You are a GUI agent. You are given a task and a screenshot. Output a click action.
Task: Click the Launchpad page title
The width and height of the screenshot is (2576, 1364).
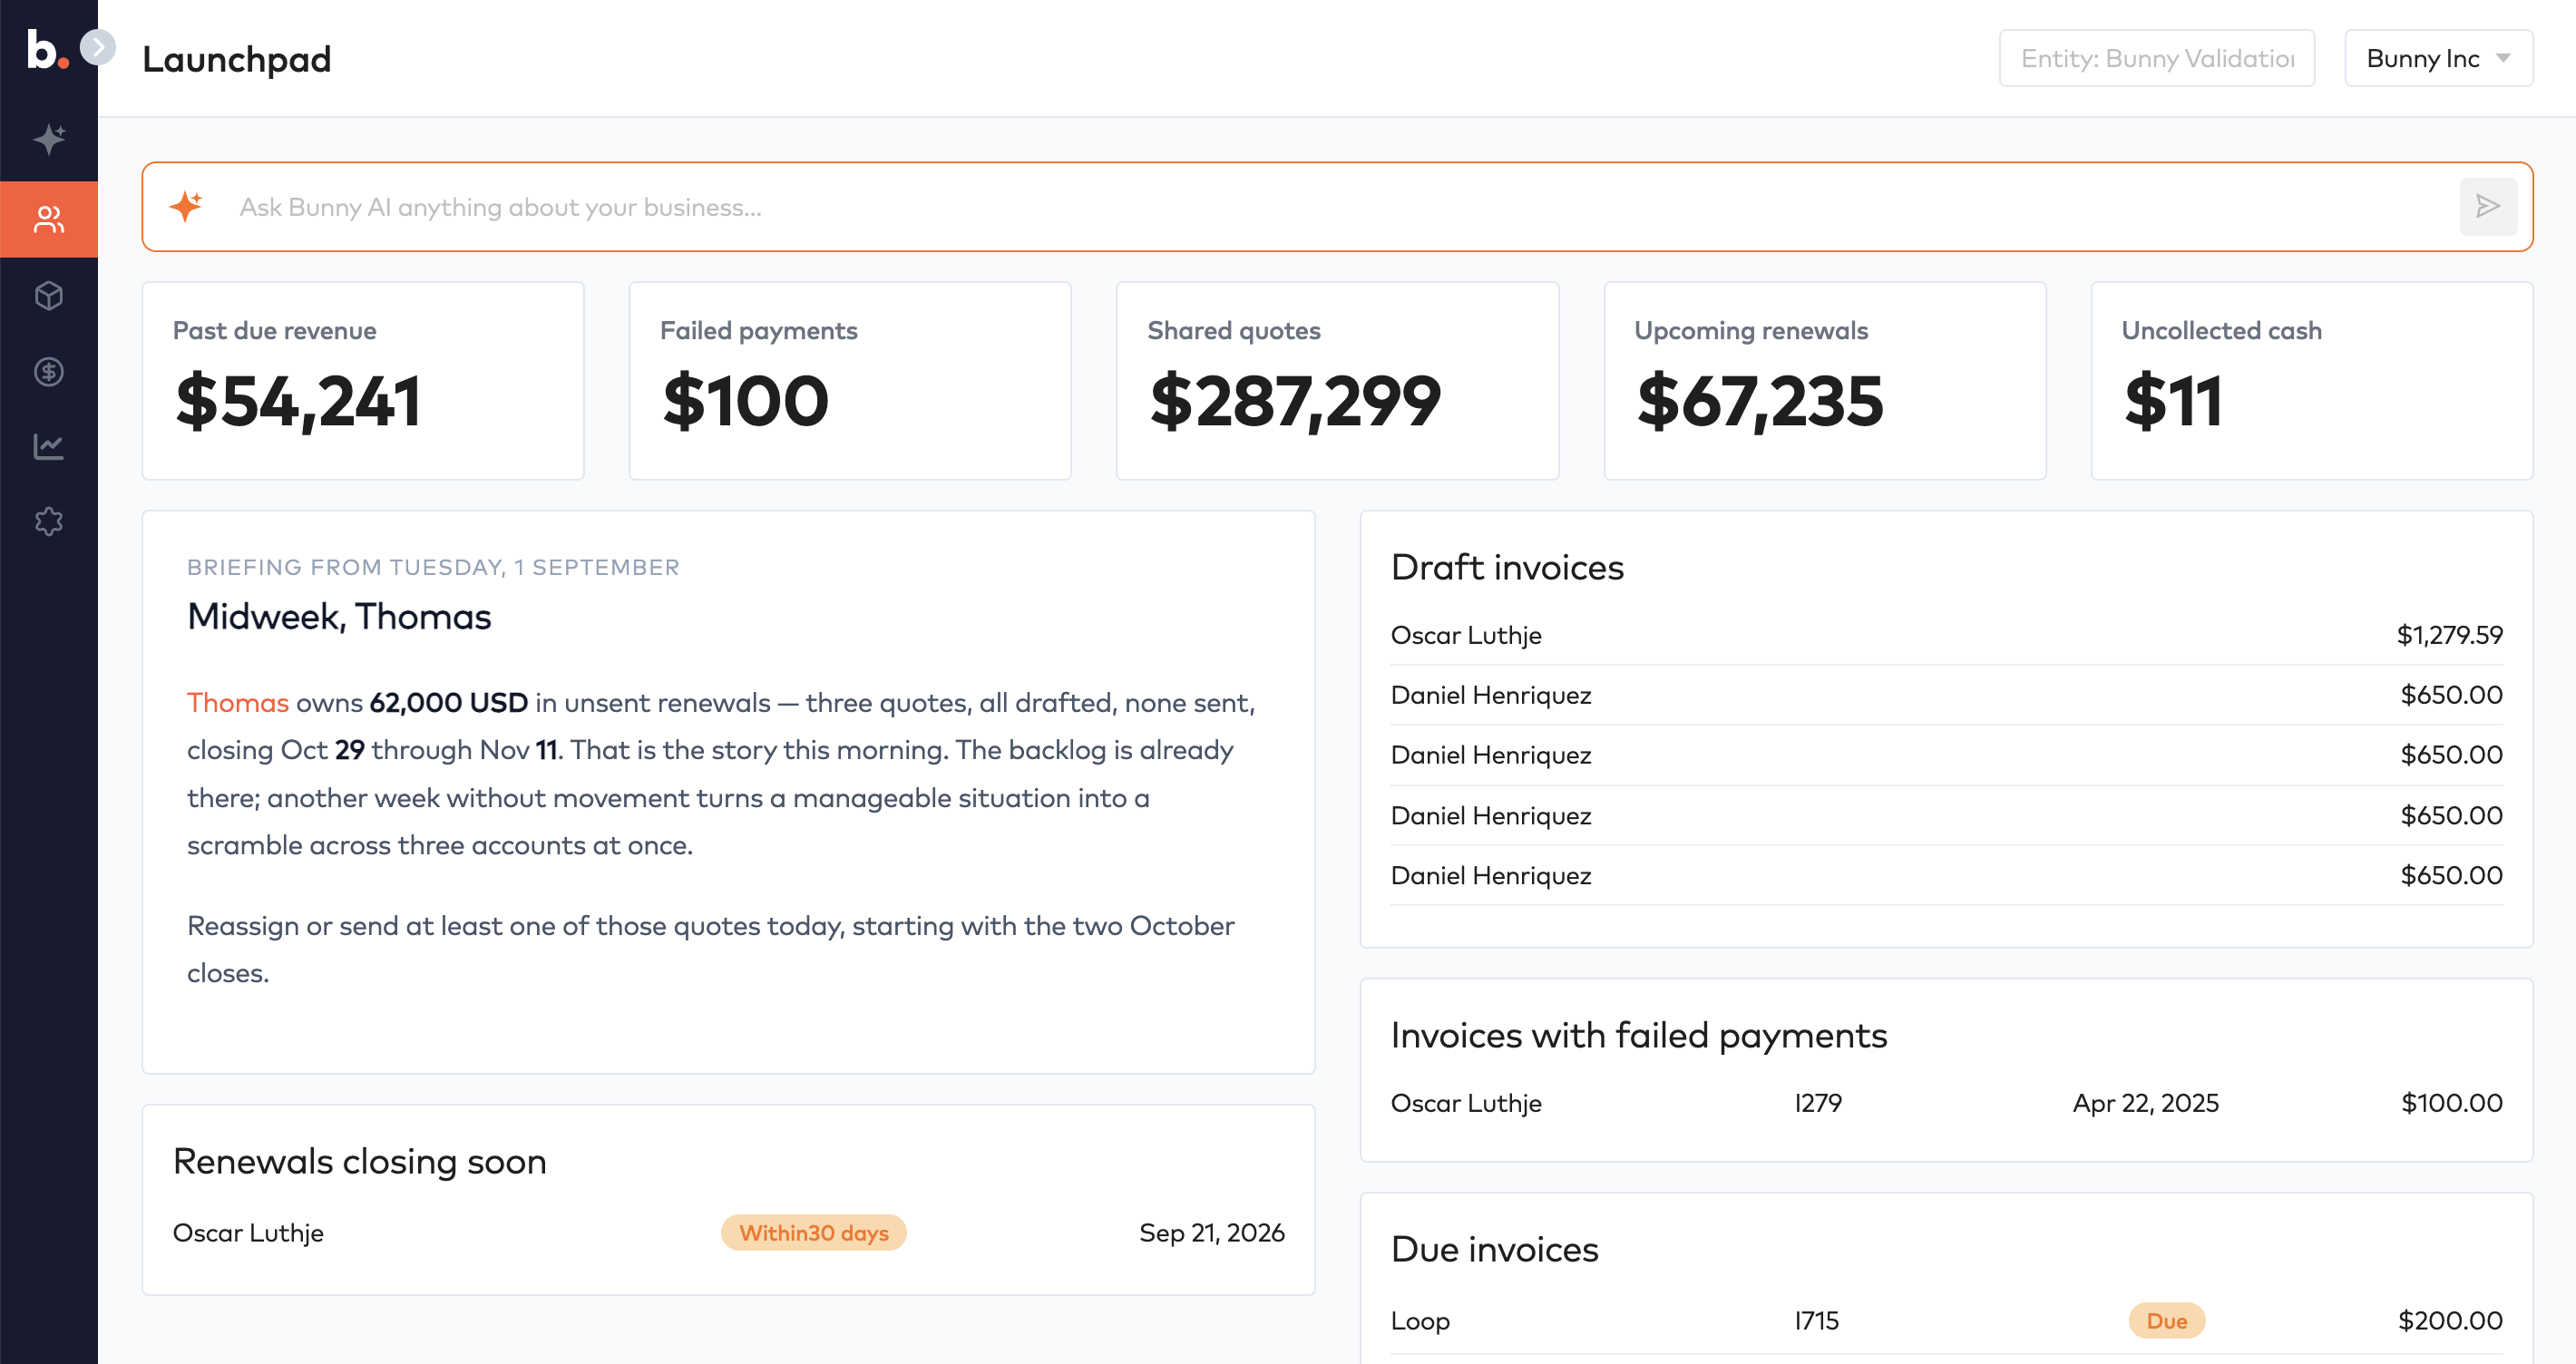(237, 59)
